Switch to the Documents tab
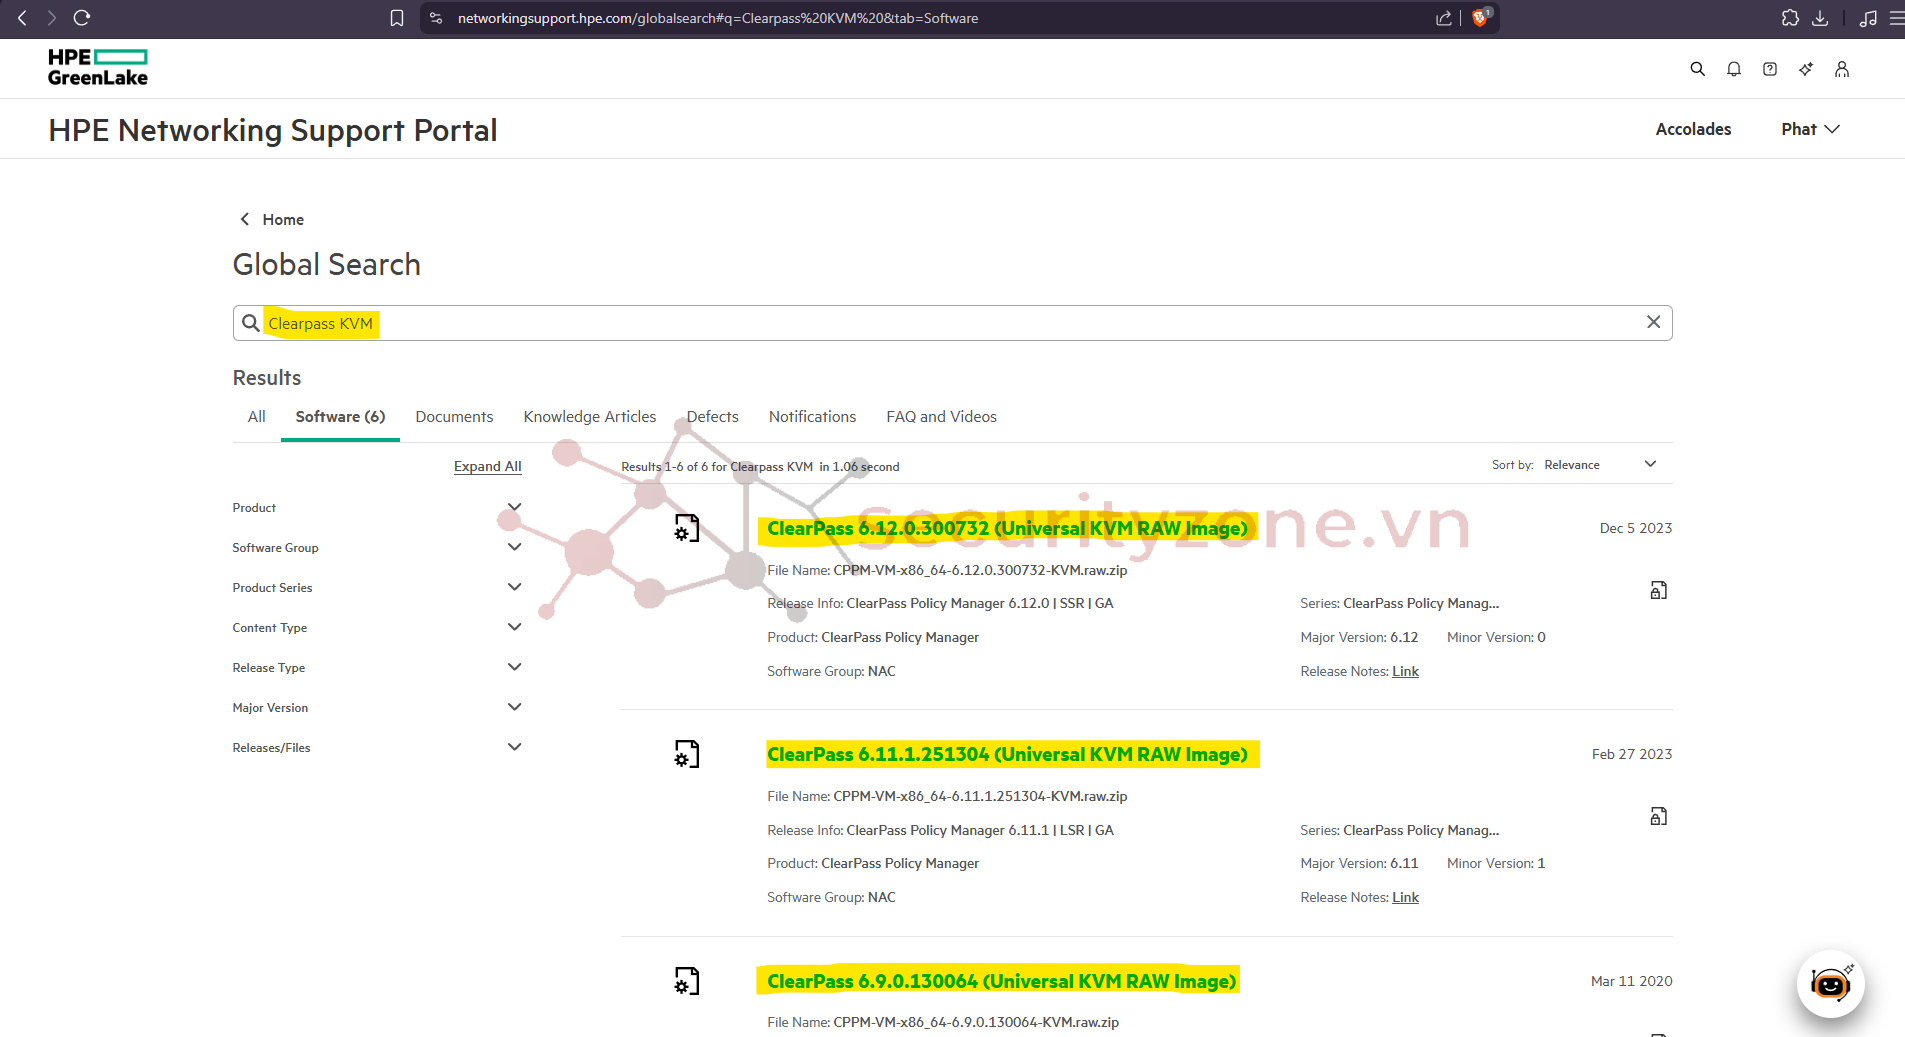1905x1037 pixels. [454, 416]
